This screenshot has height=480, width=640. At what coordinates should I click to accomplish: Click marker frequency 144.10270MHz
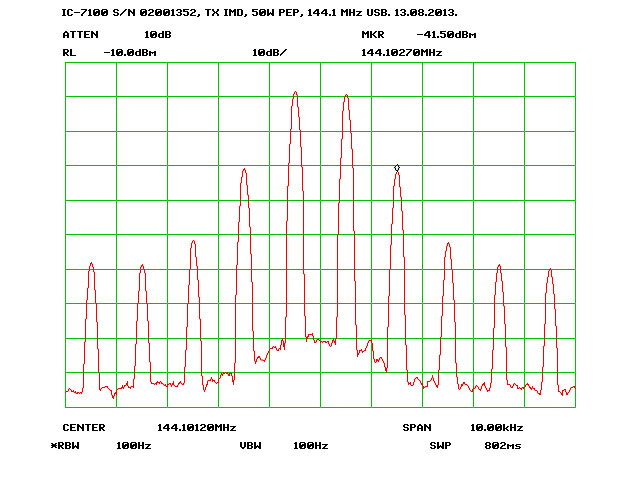coord(402,53)
